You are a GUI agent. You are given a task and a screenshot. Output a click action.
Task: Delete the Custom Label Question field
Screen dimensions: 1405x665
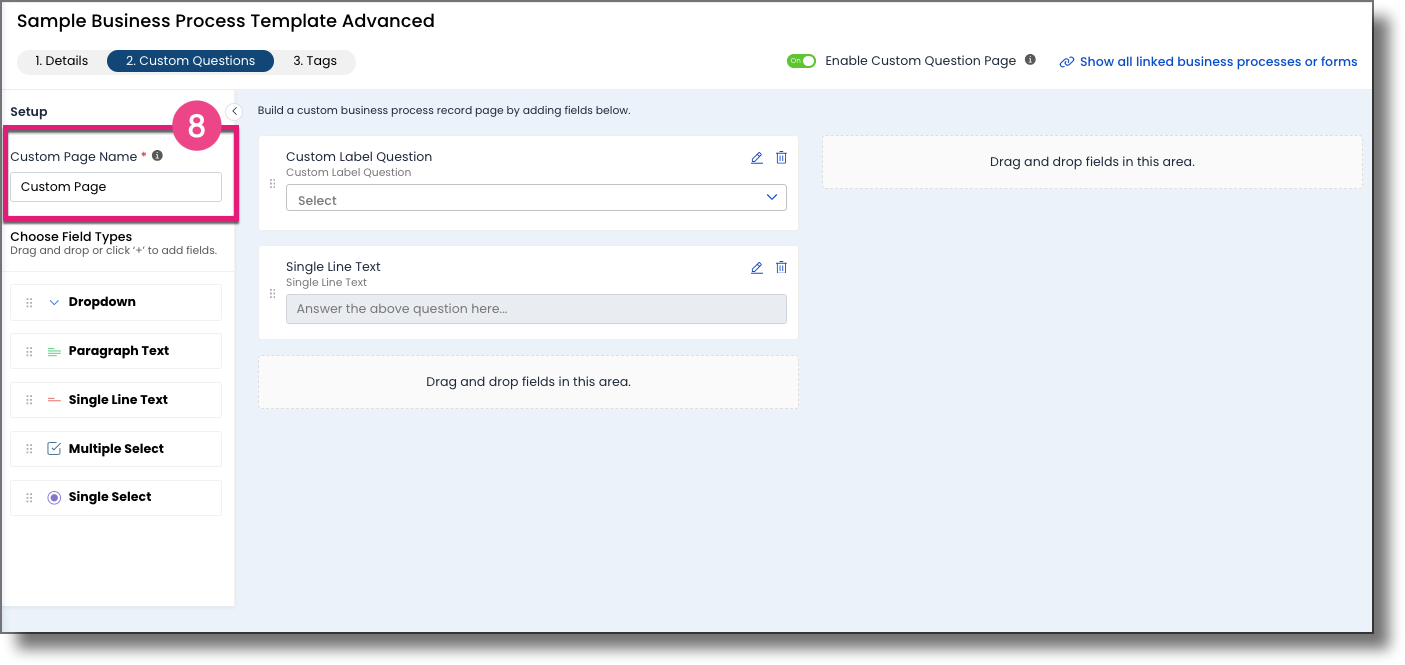[782, 158]
